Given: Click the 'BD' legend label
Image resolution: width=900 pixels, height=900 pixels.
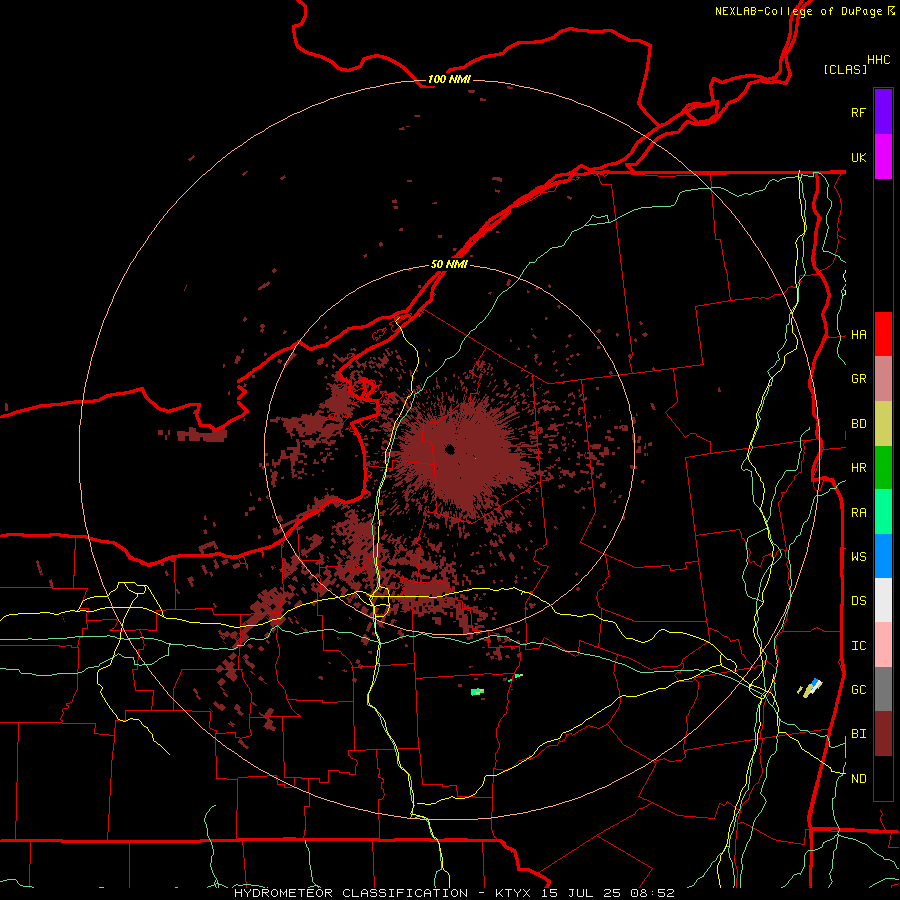Looking at the screenshot, I should click(x=858, y=424).
